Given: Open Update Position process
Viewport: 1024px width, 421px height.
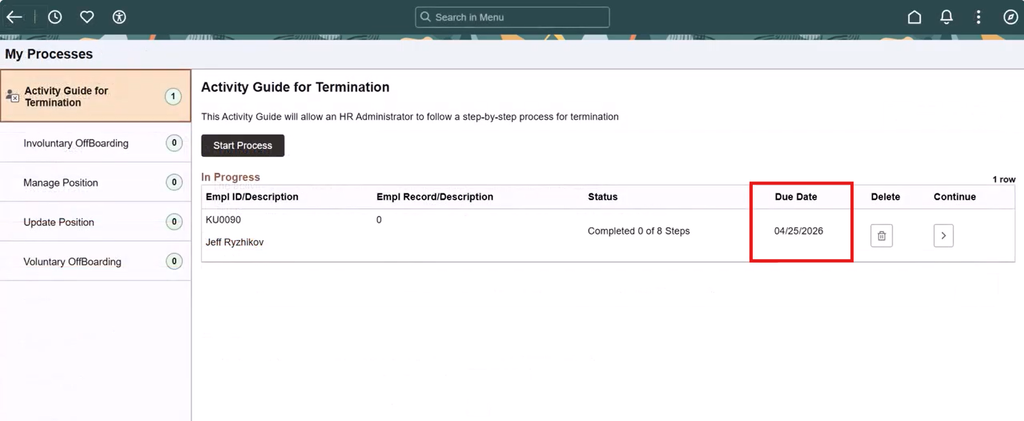Looking at the screenshot, I should [95, 222].
